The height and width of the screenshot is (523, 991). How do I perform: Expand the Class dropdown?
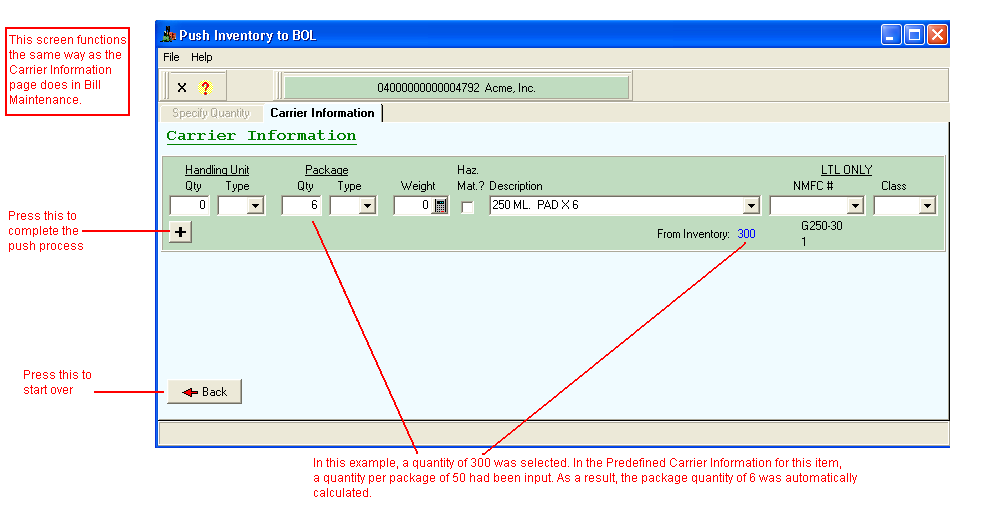(x=926, y=206)
